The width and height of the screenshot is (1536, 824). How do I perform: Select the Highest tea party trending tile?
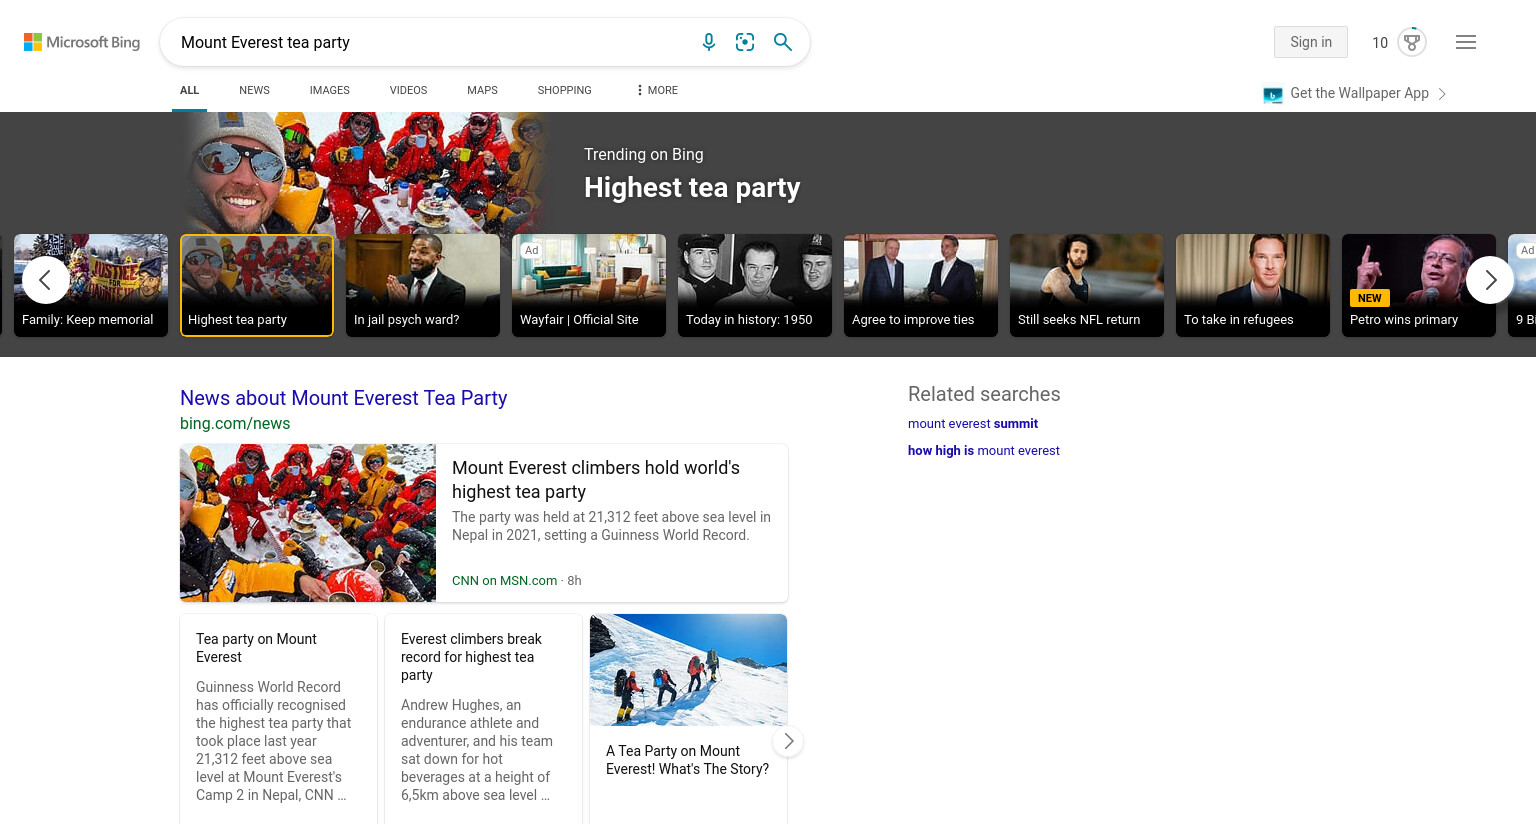[x=257, y=285]
